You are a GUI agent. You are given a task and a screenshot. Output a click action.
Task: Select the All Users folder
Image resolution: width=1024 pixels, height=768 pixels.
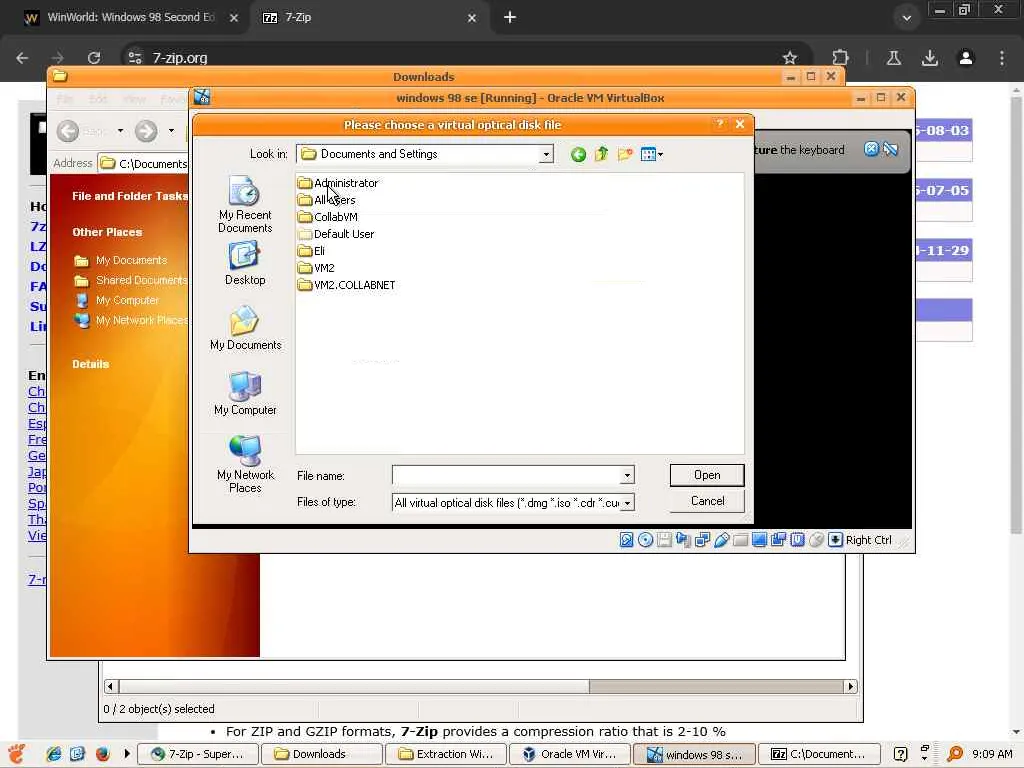pyautogui.click(x=327, y=200)
